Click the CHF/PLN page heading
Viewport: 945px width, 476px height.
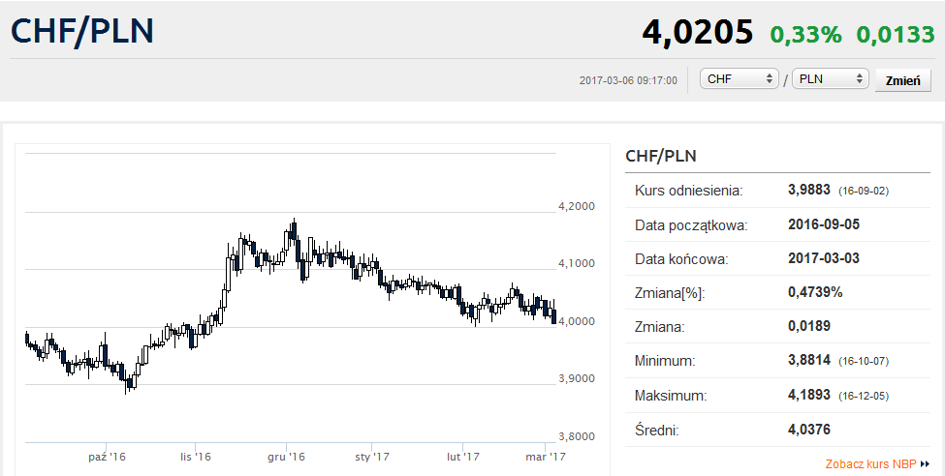coord(83,31)
